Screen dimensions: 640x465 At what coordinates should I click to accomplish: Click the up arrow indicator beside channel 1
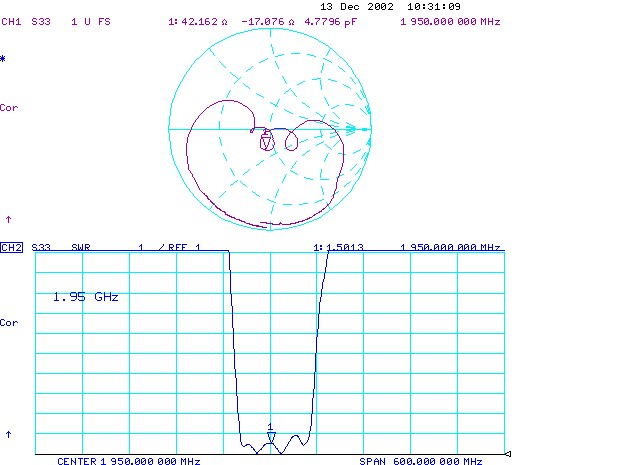click(8, 218)
